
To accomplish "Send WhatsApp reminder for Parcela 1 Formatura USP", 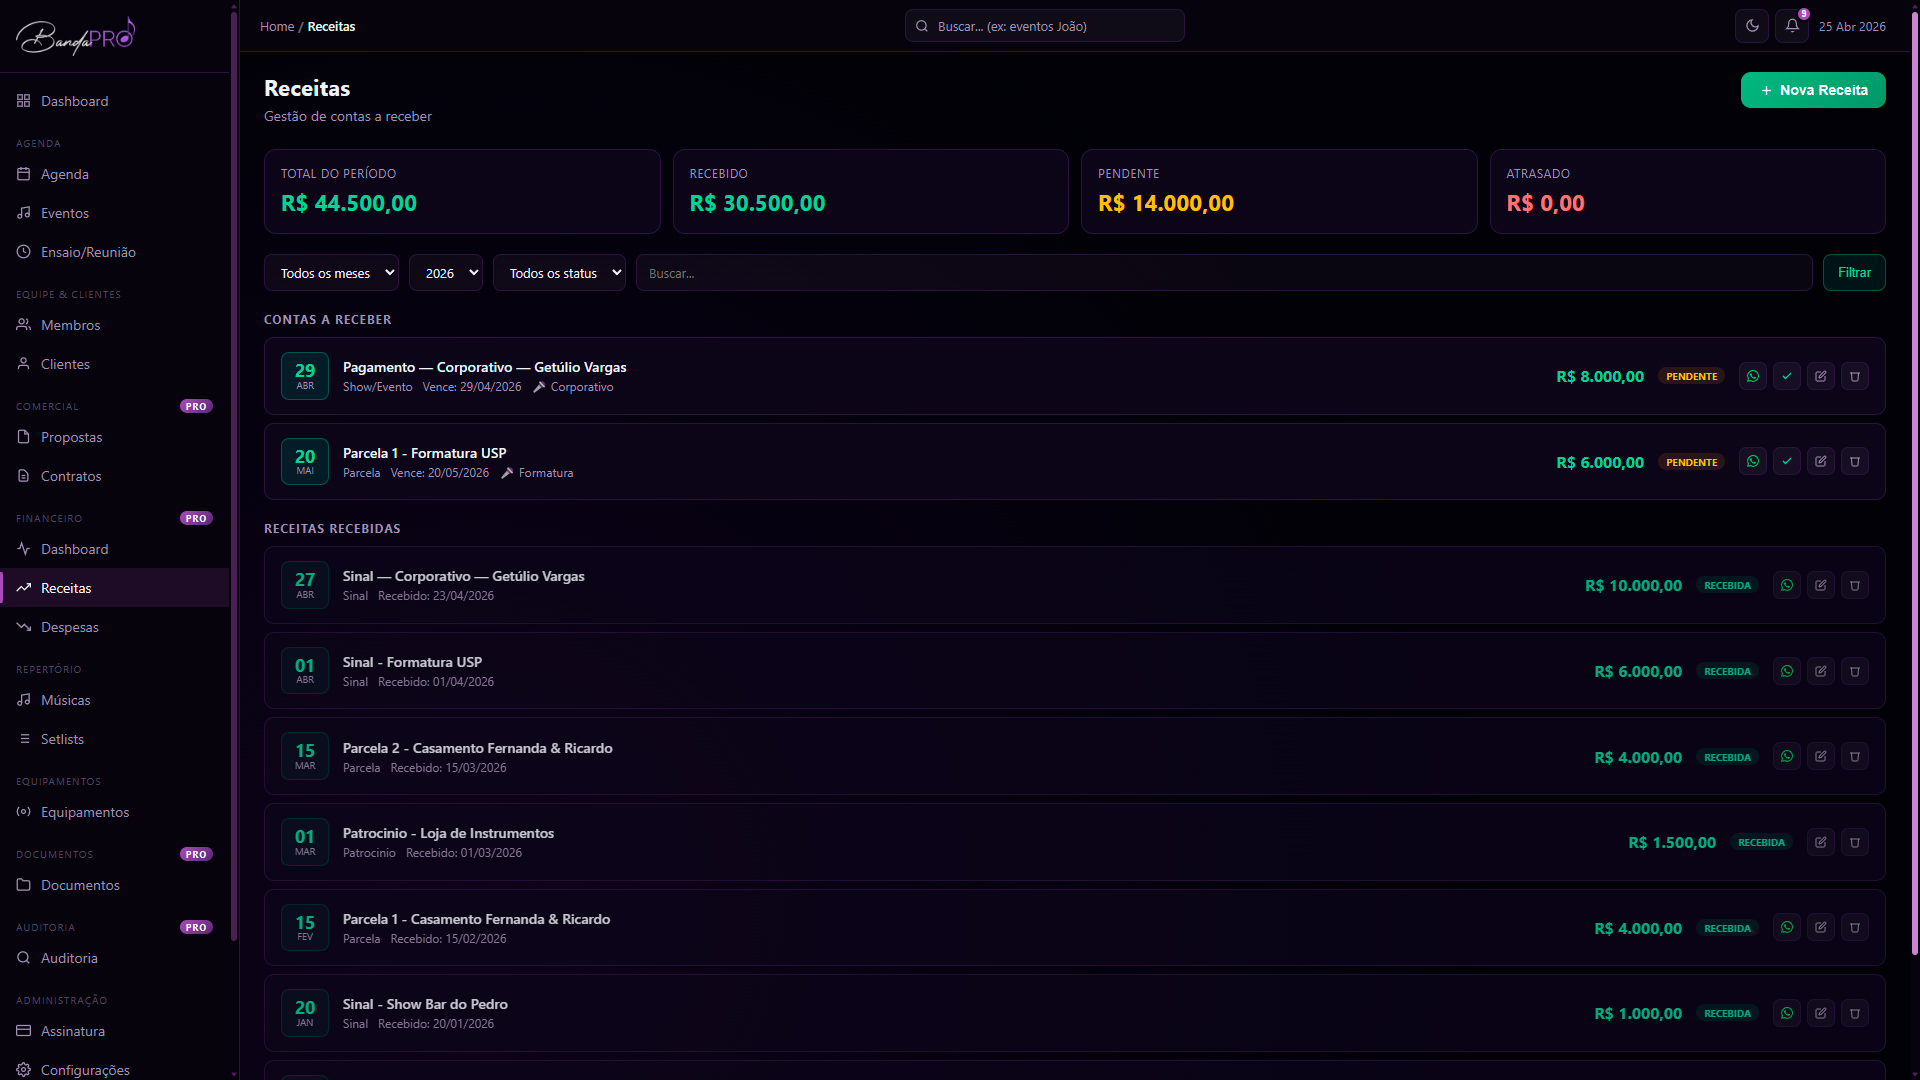I will [1753, 461].
